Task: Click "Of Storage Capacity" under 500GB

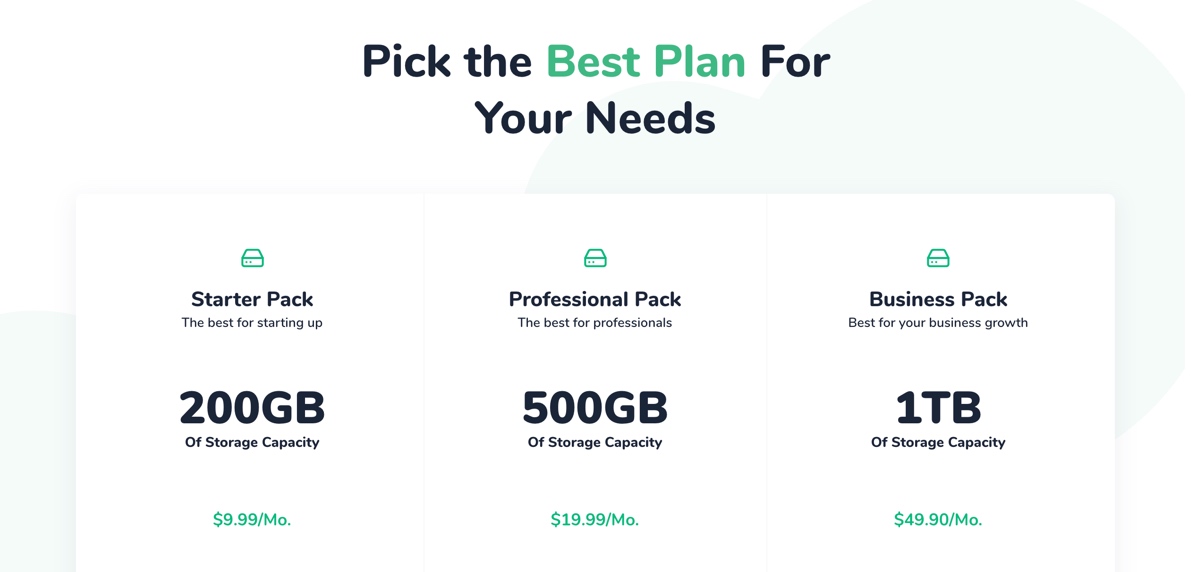Action: [x=595, y=442]
